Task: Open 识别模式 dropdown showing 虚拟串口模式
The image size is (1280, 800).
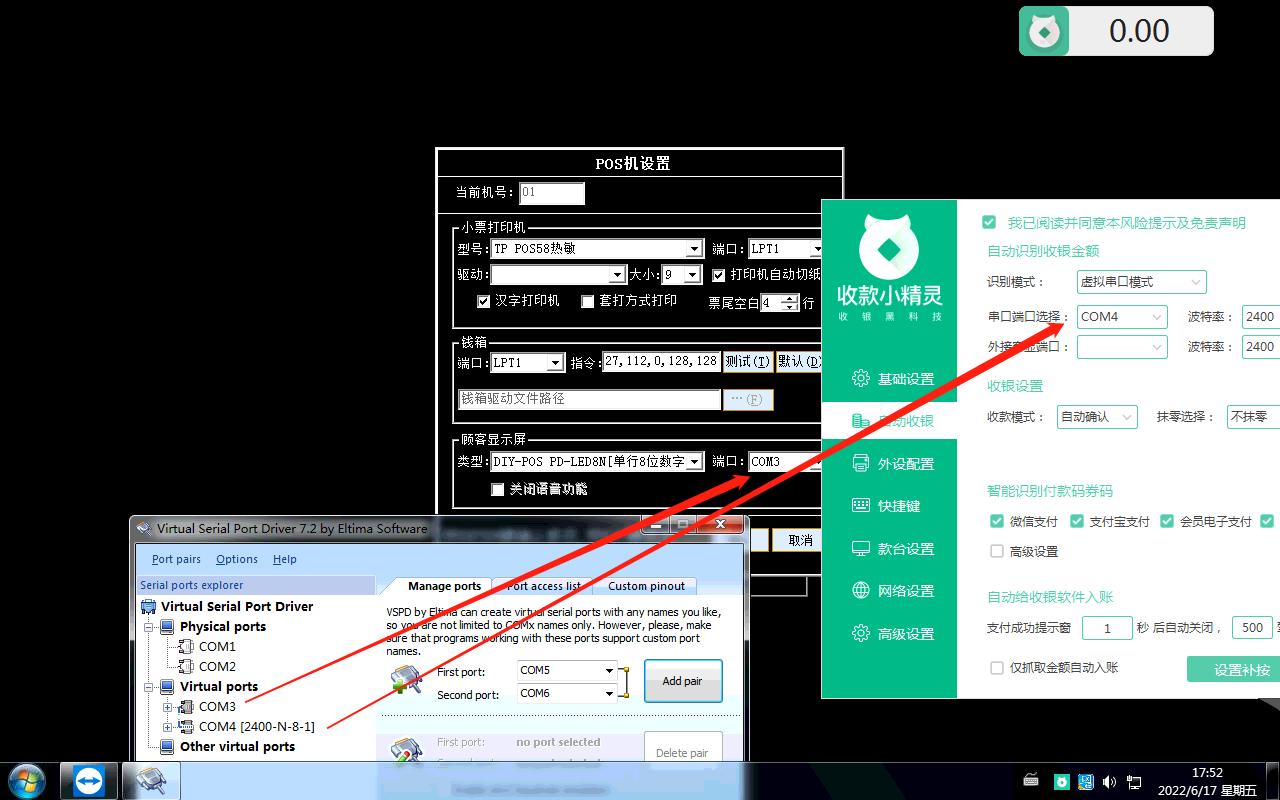Action: pos(1141,282)
